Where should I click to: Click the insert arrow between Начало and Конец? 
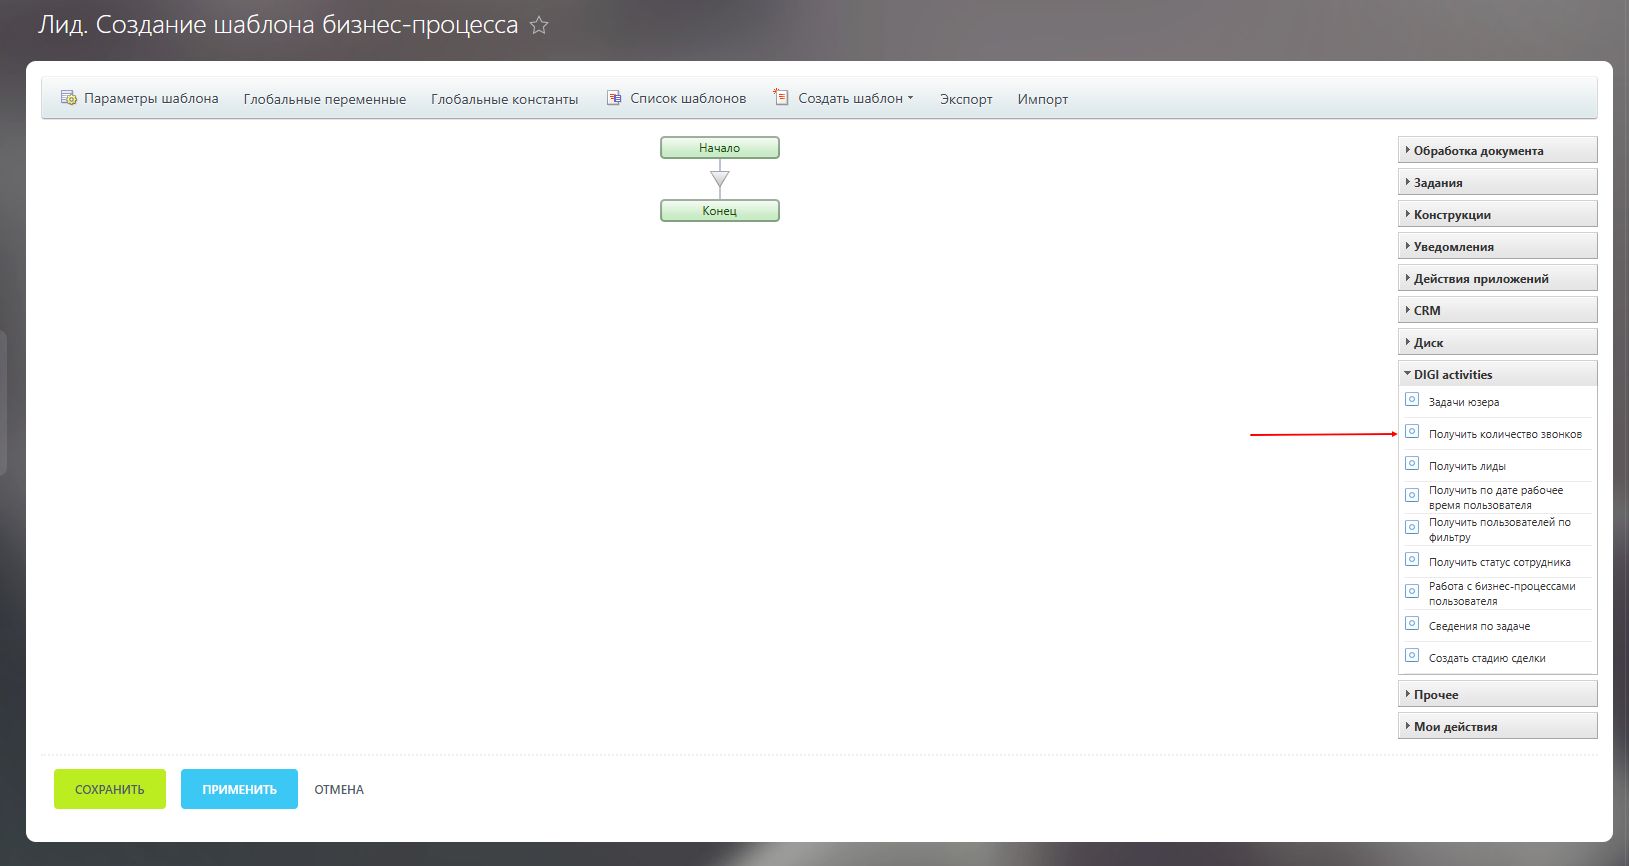[720, 179]
